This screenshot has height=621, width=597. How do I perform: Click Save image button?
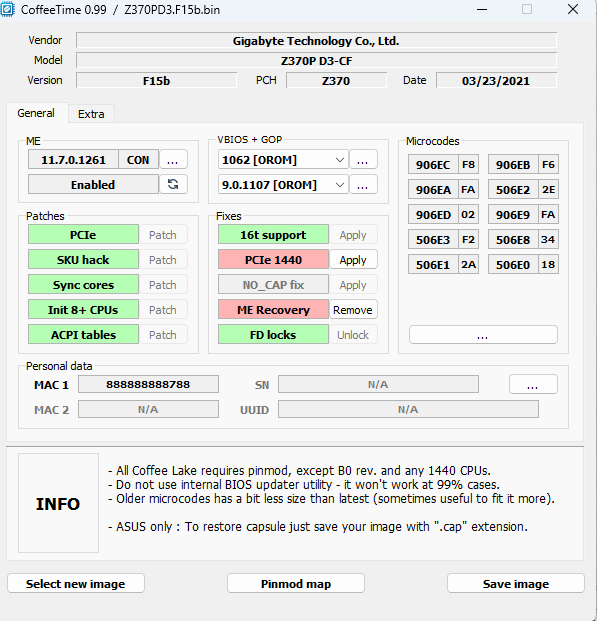[515, 583]
